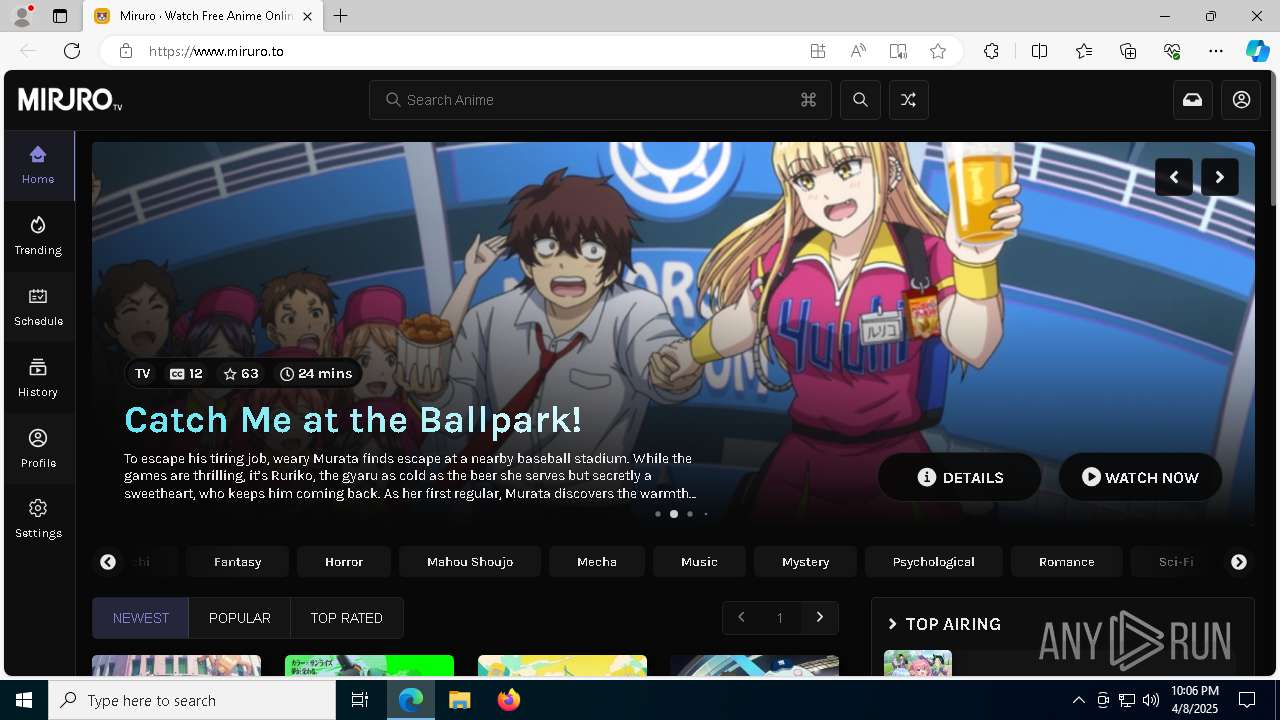Open Firefox from the taskbar
Viewport: 1280px width, 720px height.
(x=509, y=700)
